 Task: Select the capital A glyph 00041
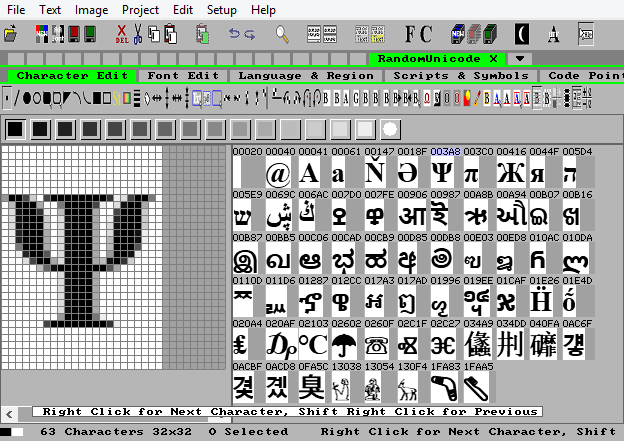click(309, 173)
